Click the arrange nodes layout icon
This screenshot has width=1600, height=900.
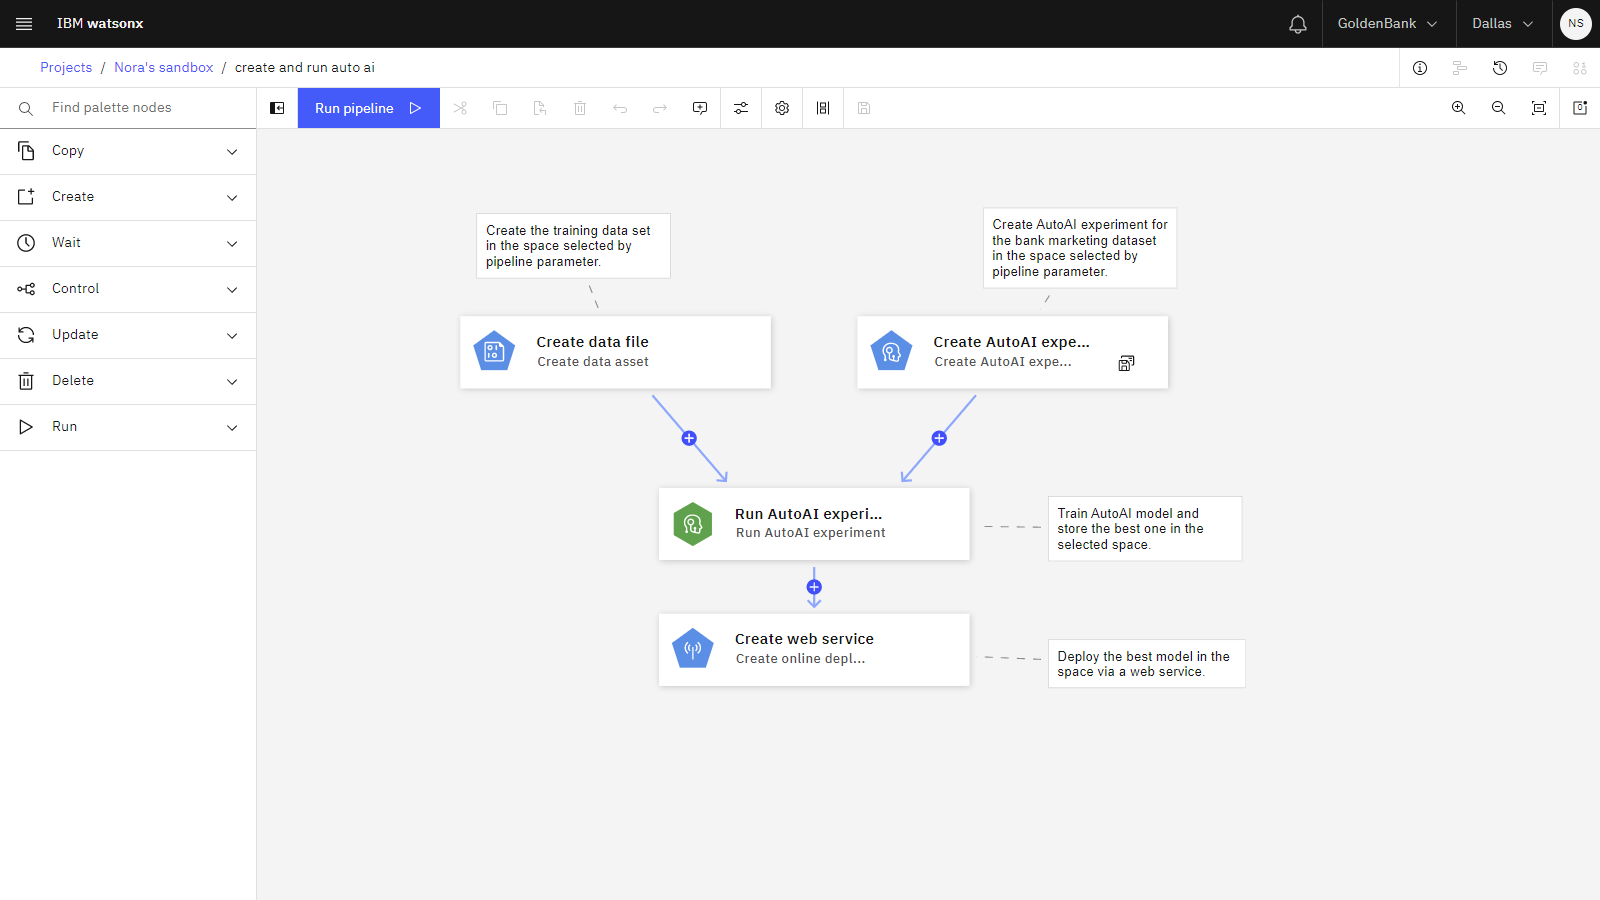tap(823, 108)
